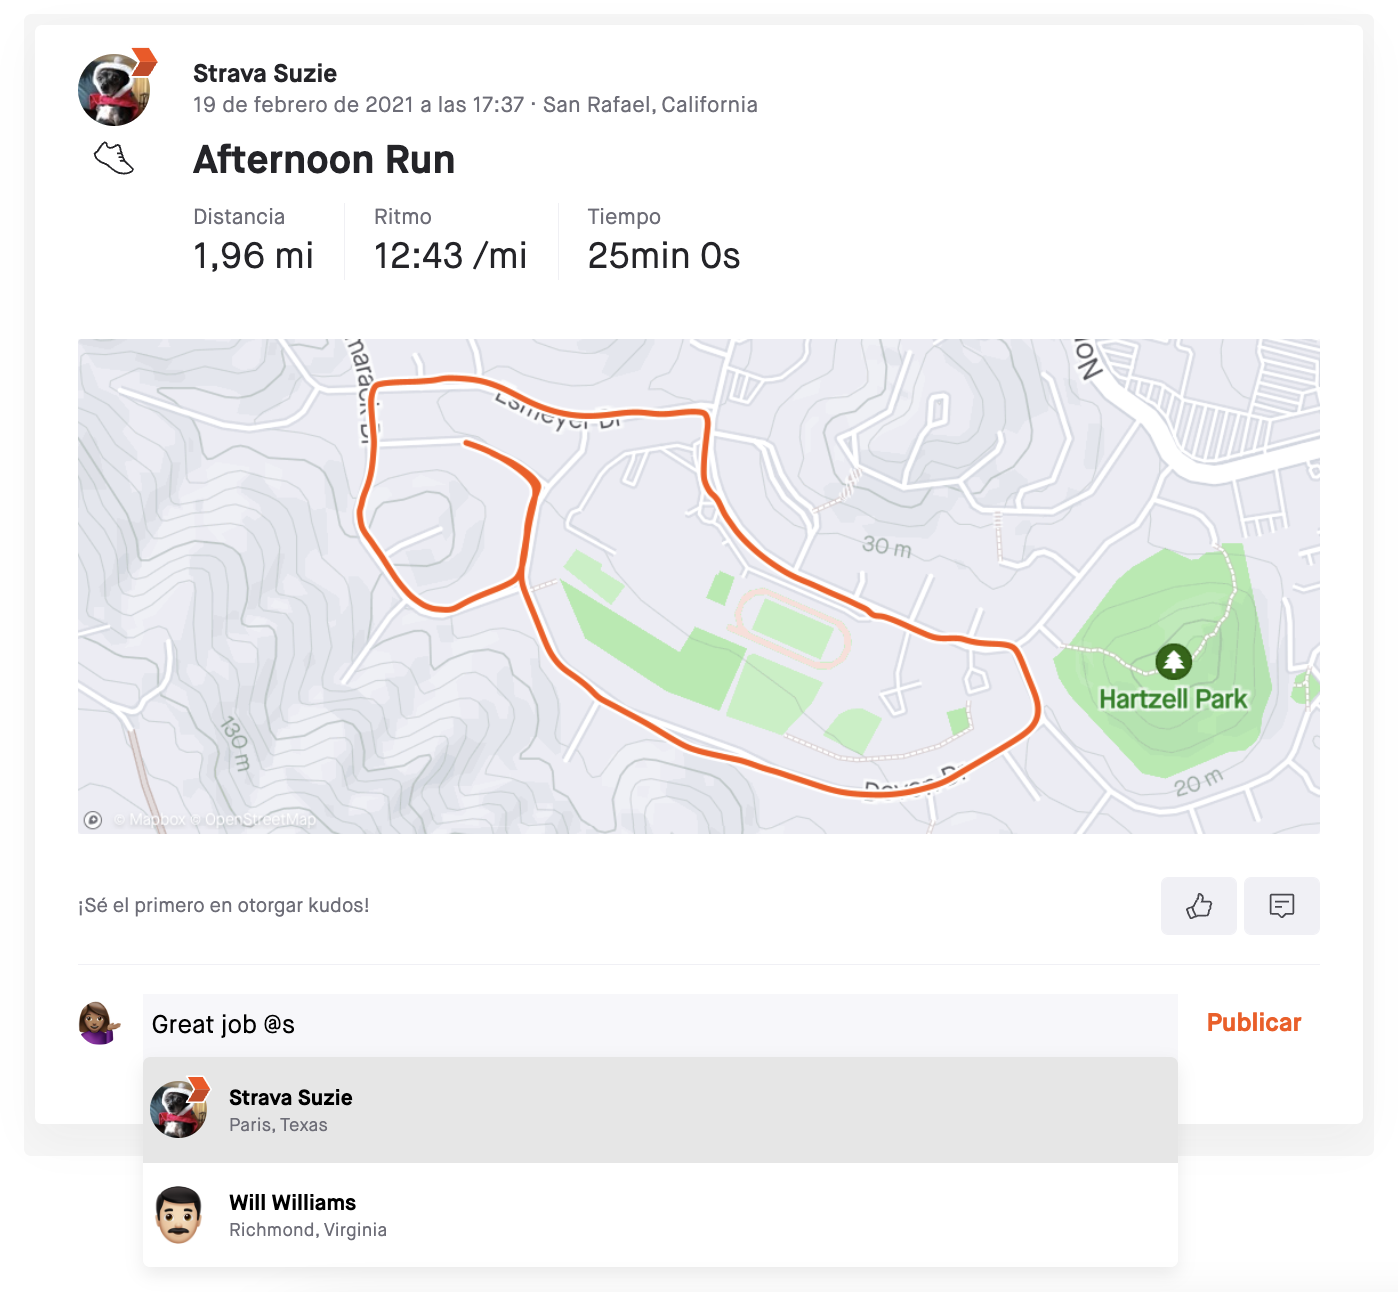Click the running track on the map

(x=790, y=629)
